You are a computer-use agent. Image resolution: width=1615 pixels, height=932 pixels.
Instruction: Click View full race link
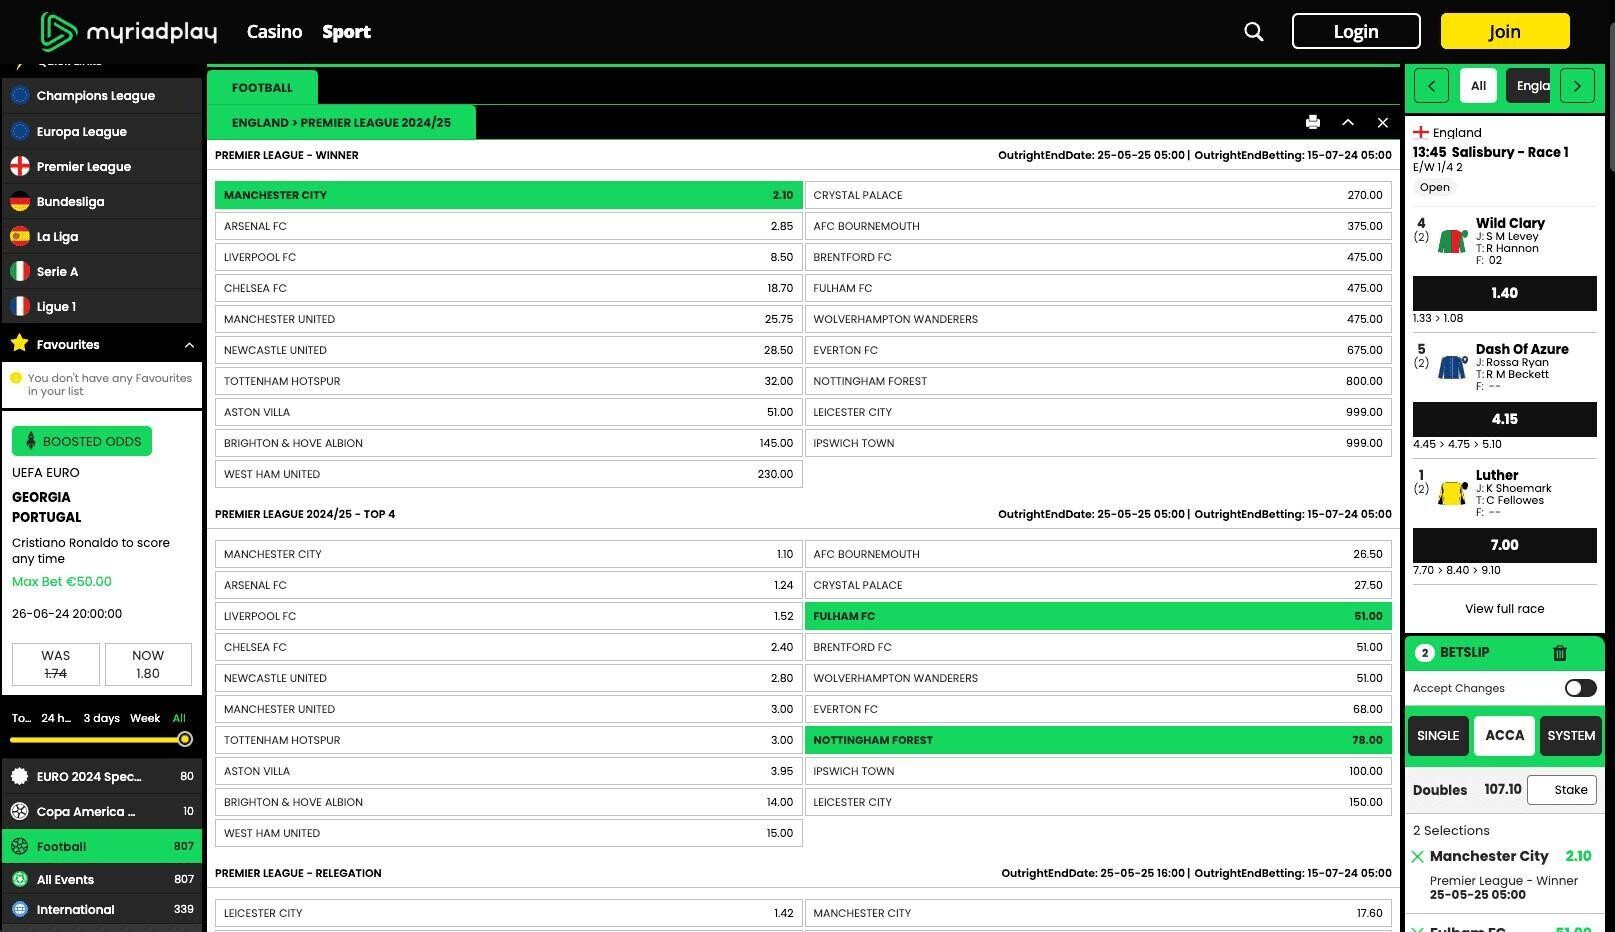1504,609
